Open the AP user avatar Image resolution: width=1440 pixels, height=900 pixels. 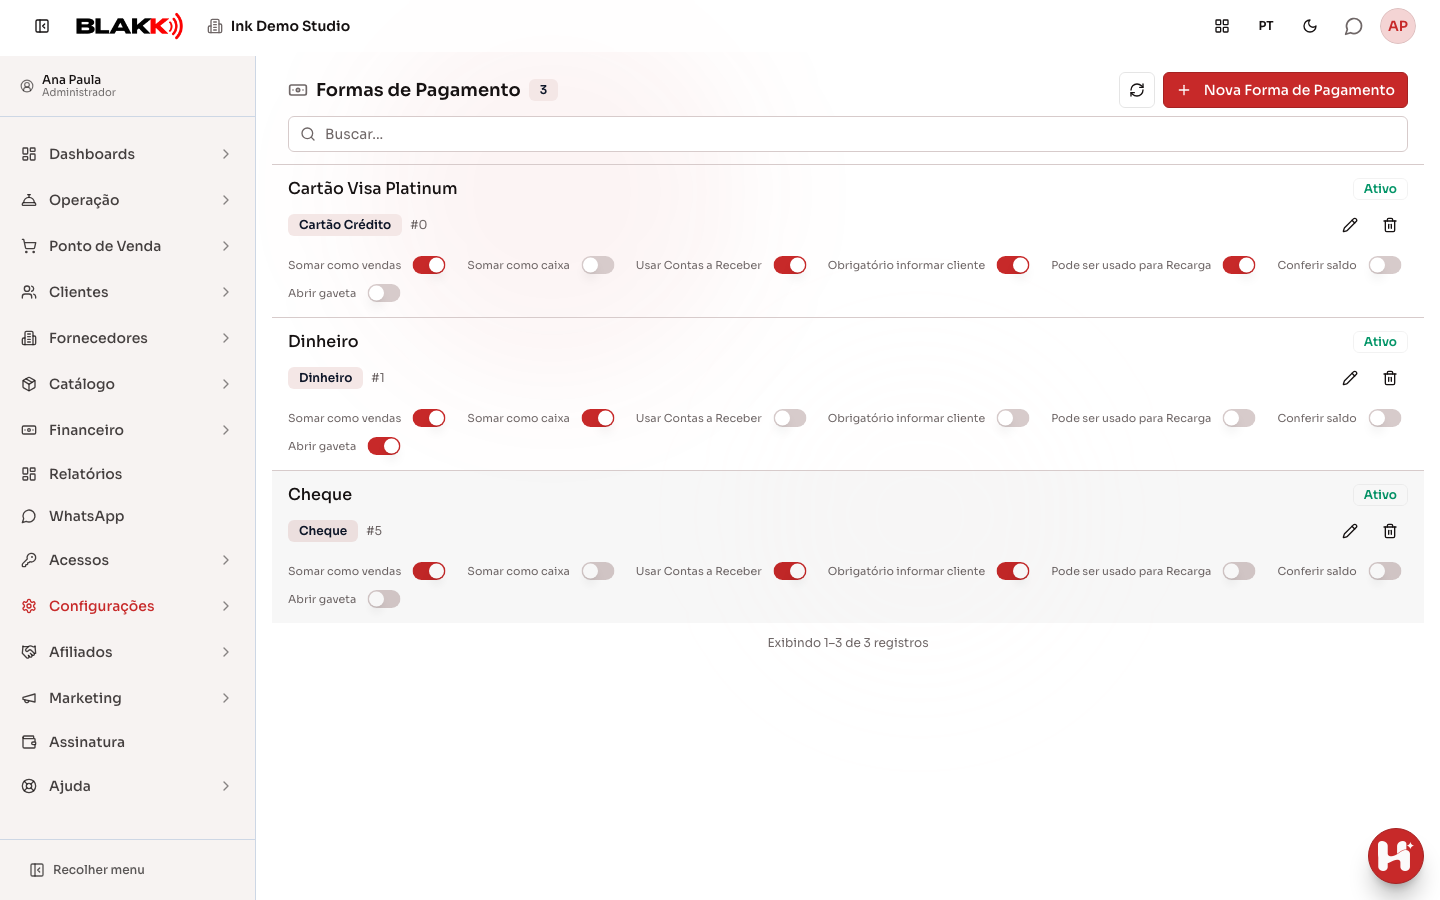click(x=1398, y=26)
